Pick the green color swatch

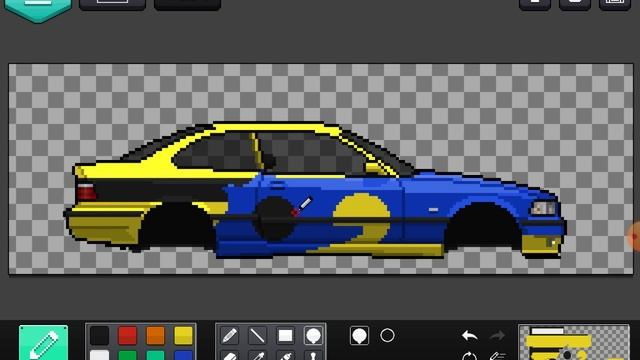click(x=127, y=355)
